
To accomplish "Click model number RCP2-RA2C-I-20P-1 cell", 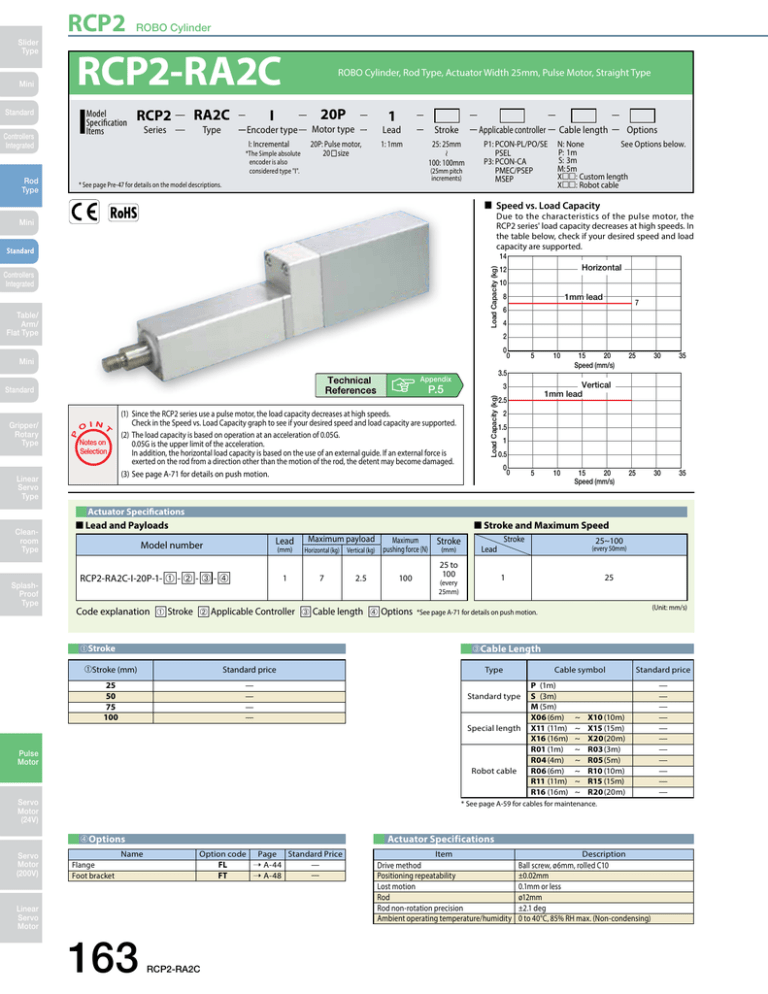I will [171, 578].
